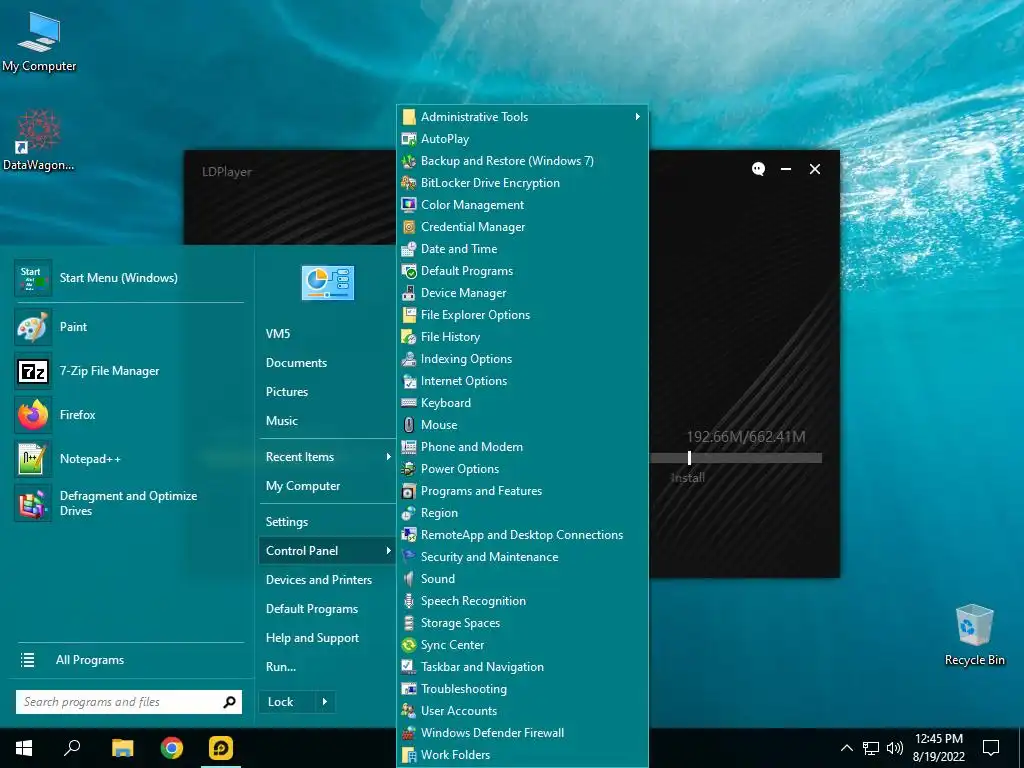Image resolution: width=1024 pixels, height=768 pixels.
Task: Open My Computer in start menu
Action: (x=303, y=486)
